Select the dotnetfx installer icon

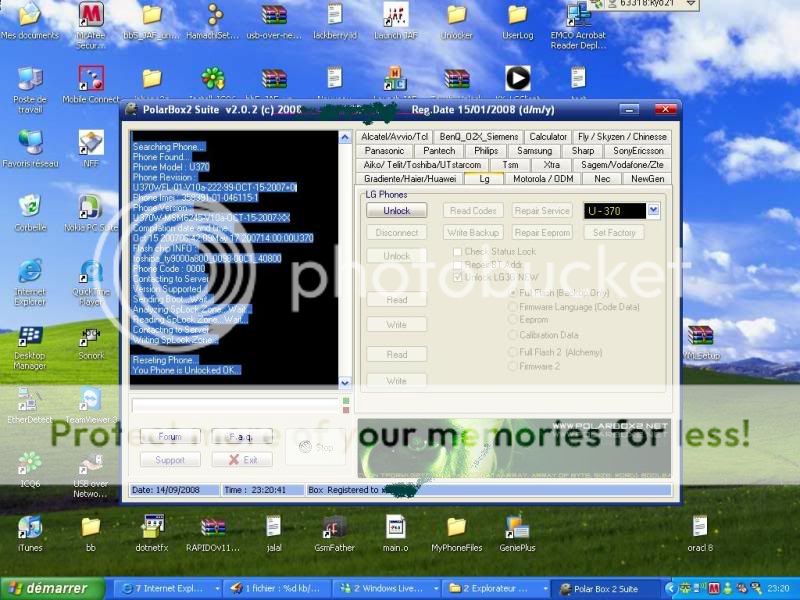(x=152, y=534)
